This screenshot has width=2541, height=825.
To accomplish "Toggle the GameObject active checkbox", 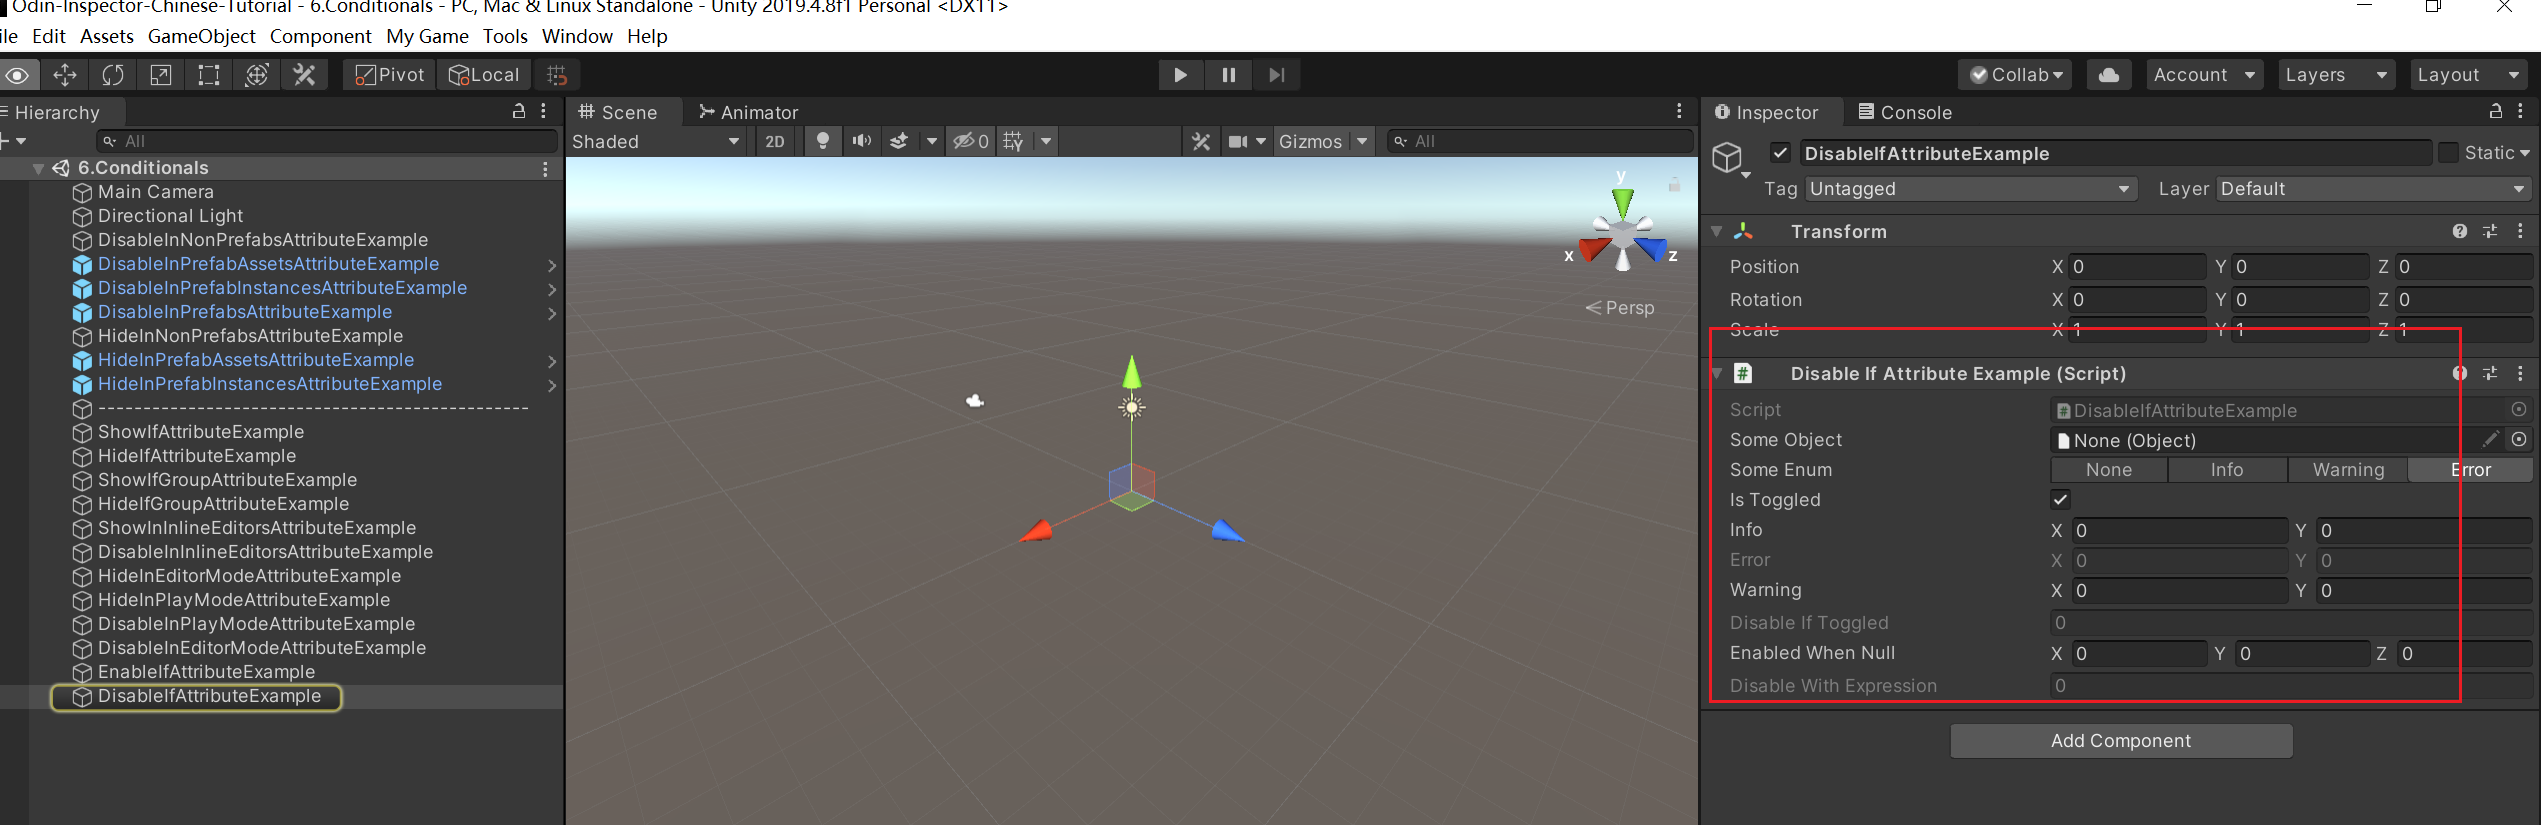I will (1780, 153).
